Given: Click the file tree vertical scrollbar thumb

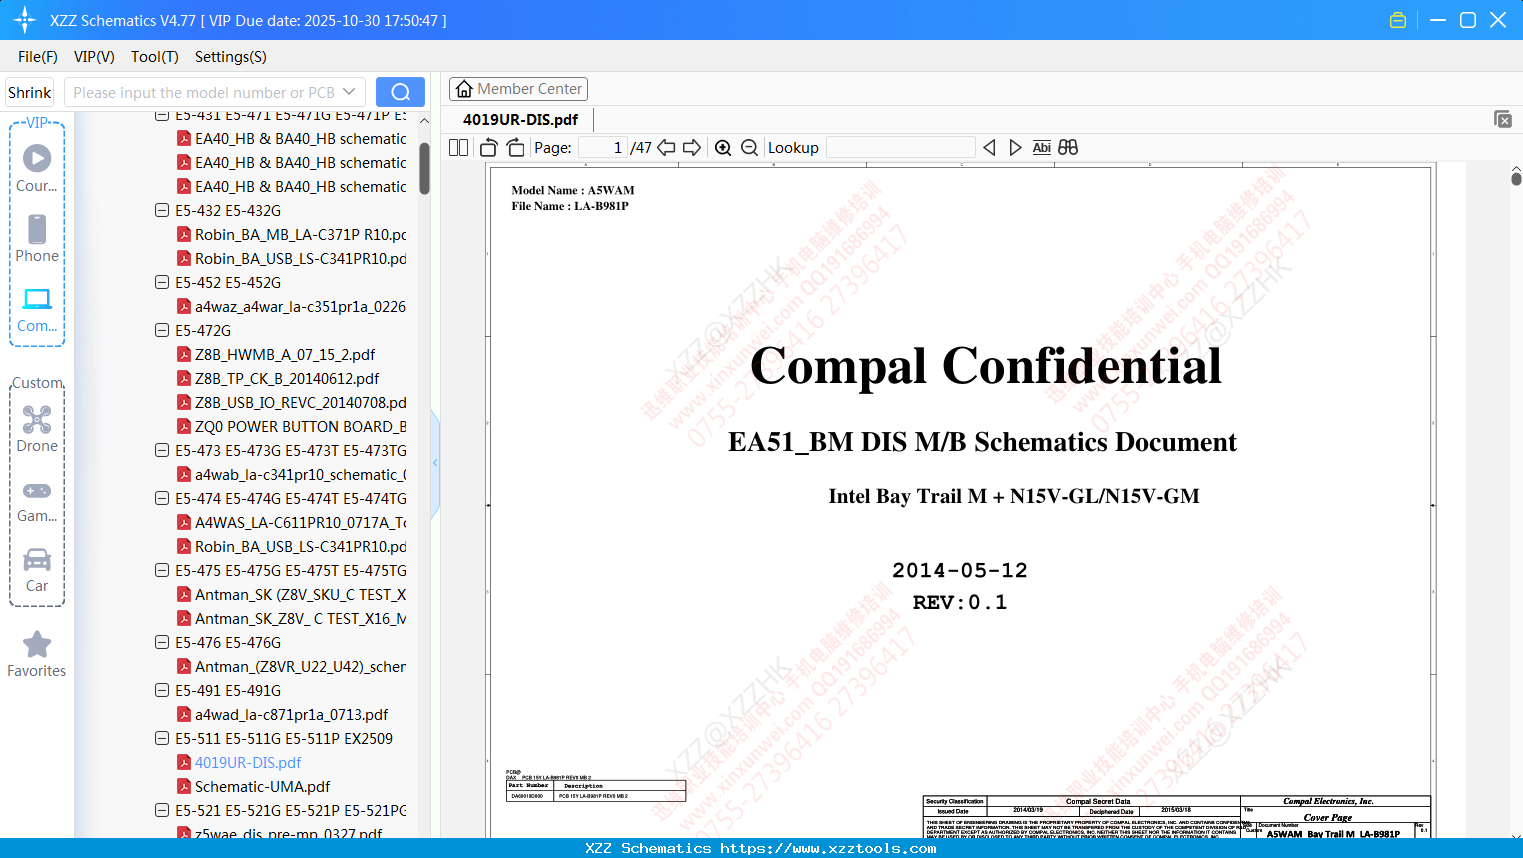Looking at the screenshot, I should click(424, 167).
